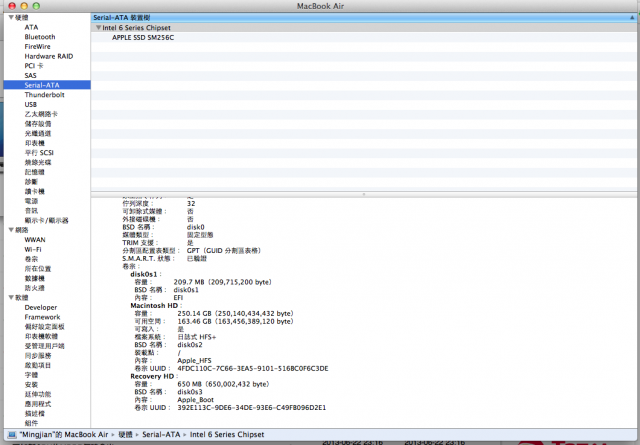Screen dimensions: 640x445
Task: Click the 250.14 GB capacity value
Action: coord(236,314)
